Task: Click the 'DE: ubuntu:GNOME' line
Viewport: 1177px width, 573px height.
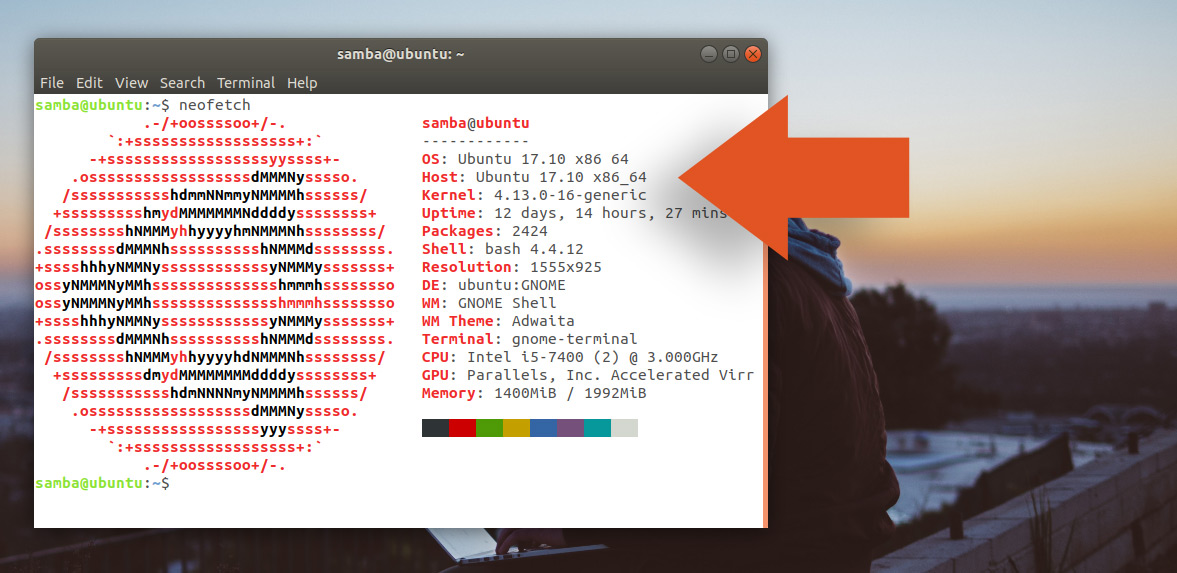Action: (x=494, y=285)
